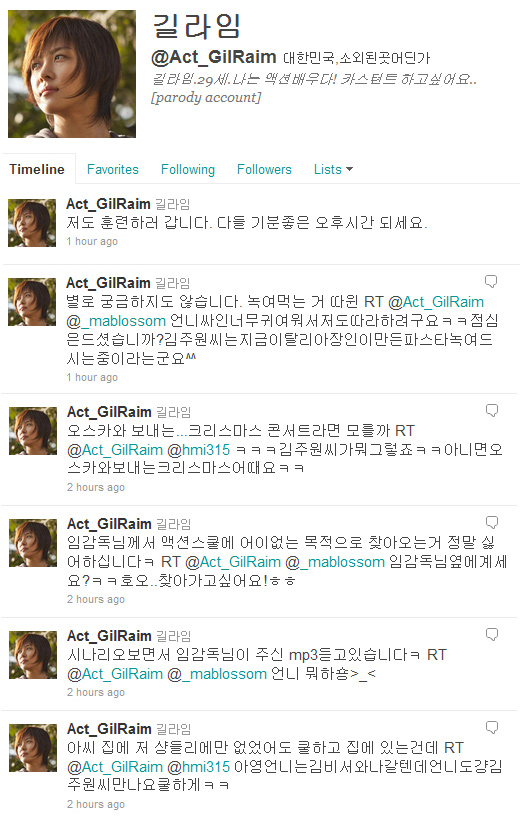Click the Act_GilRaim username on the first tweet
The width and height of the screenshot is (520, 817).
(x=108, y=204)
